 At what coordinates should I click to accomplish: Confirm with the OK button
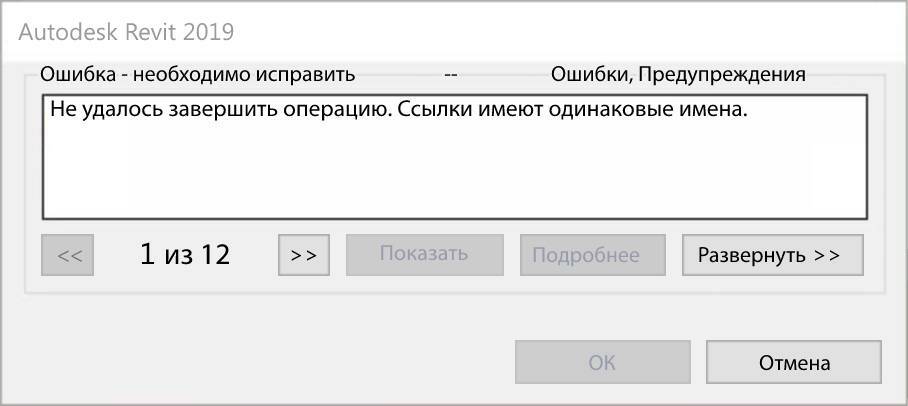602,362
